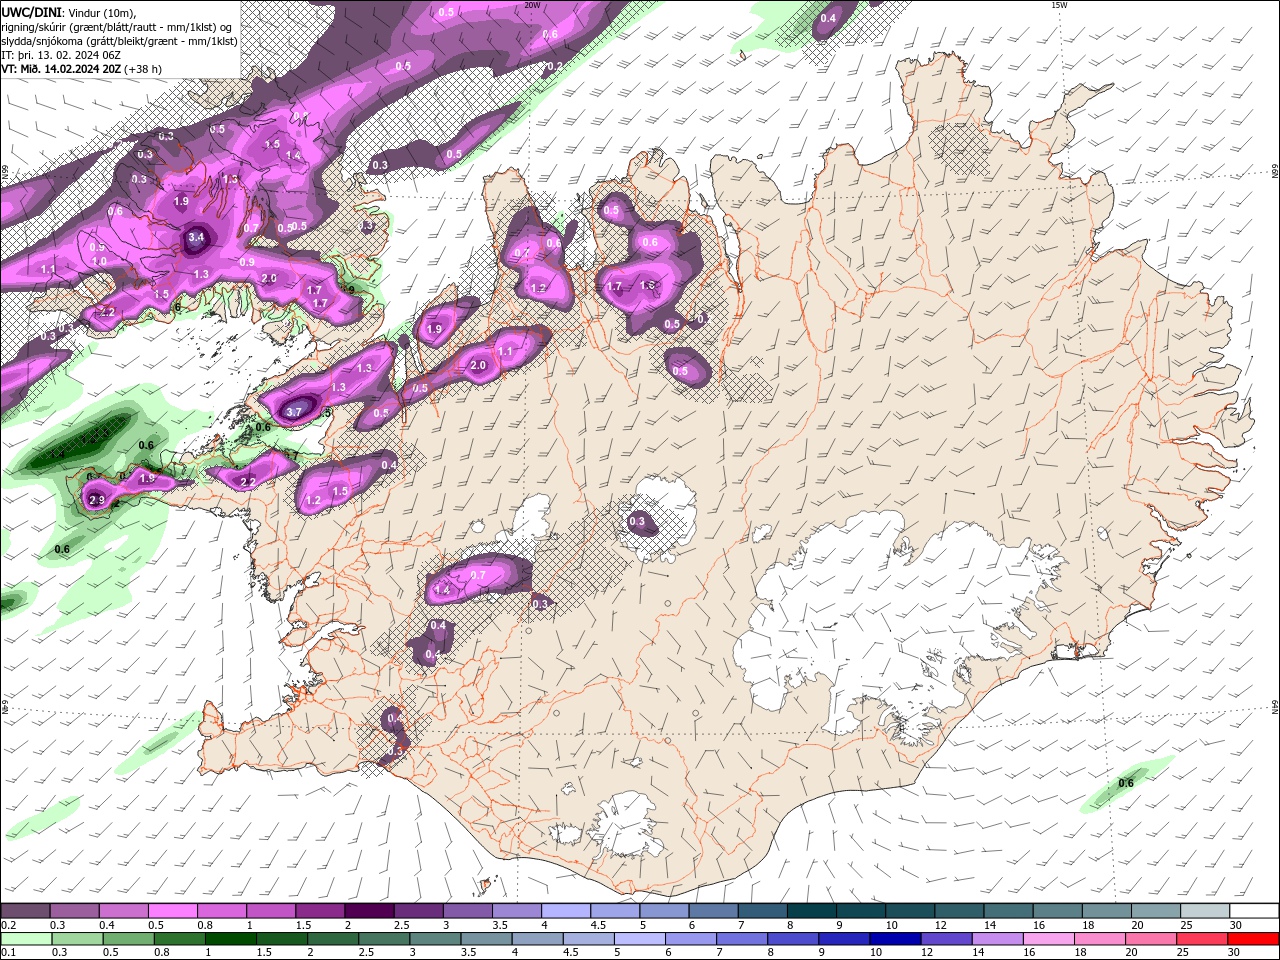Screen dimensions: 1280x960
Task: Click the snowfall swatch between 1 and 1.5
Action: coord(271,911)
